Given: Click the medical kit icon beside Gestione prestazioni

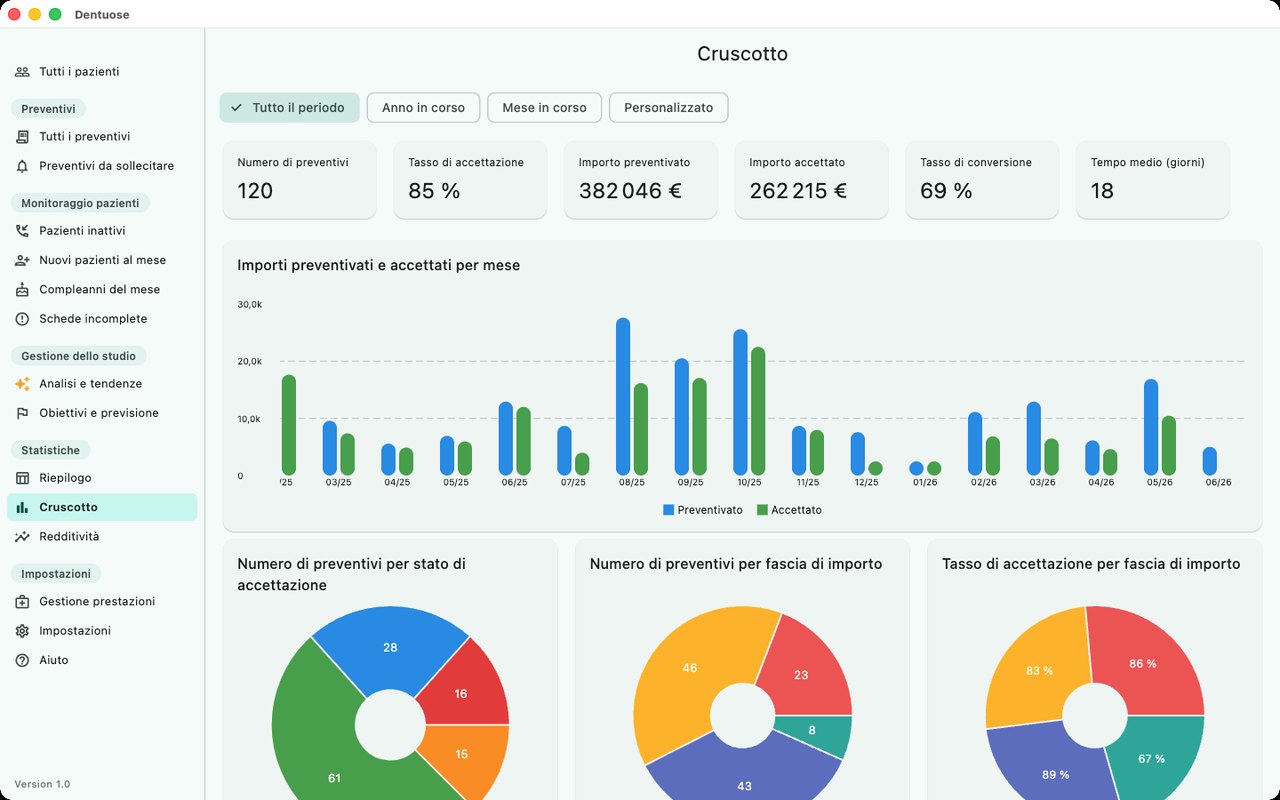Looking at the screenshot, I should pyautogui.click(x=22, y=602).
